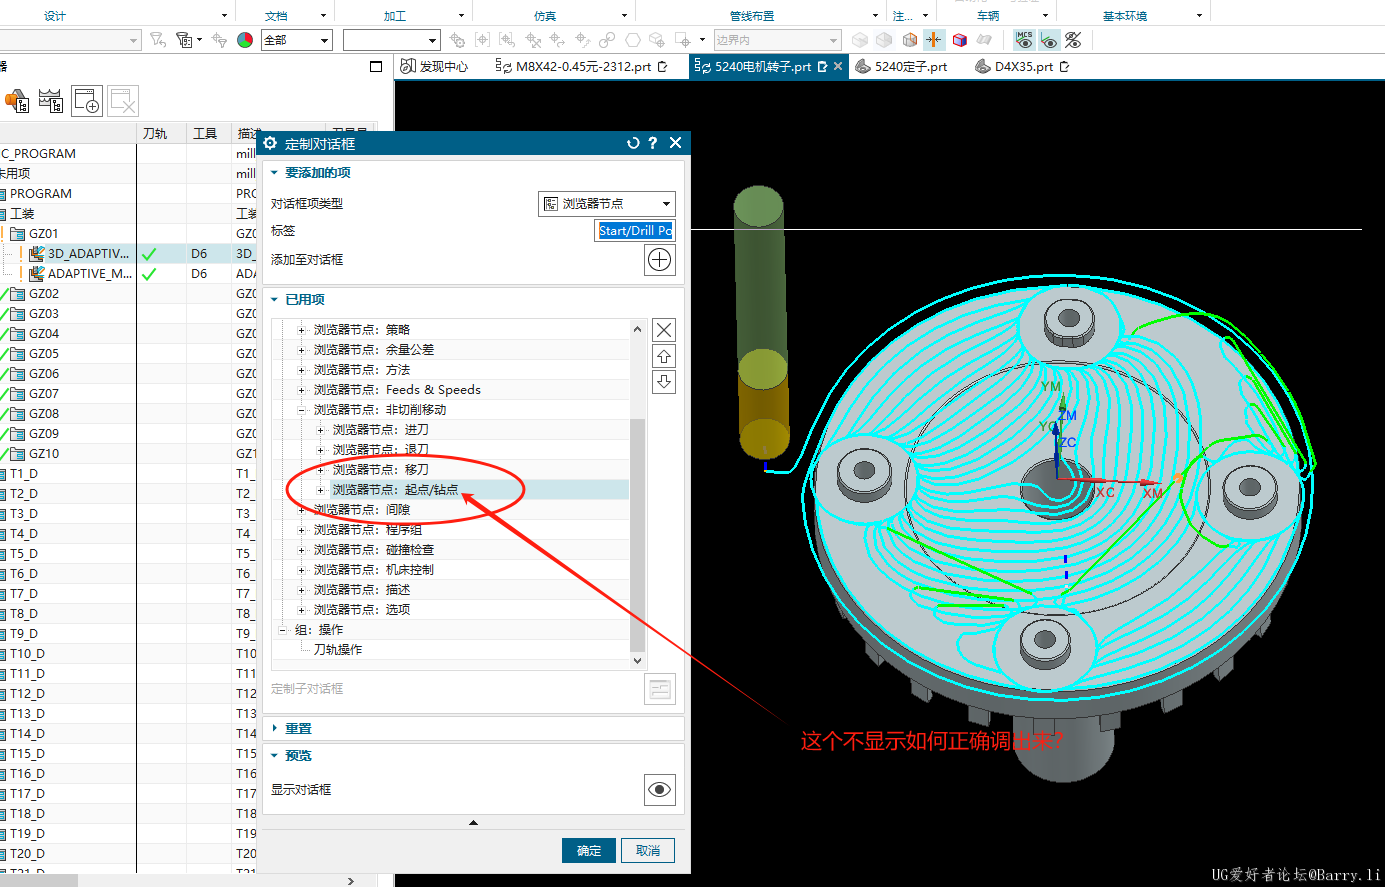Remove selected item with X button
Screen dimensions: 1385x887
[664, 330]
